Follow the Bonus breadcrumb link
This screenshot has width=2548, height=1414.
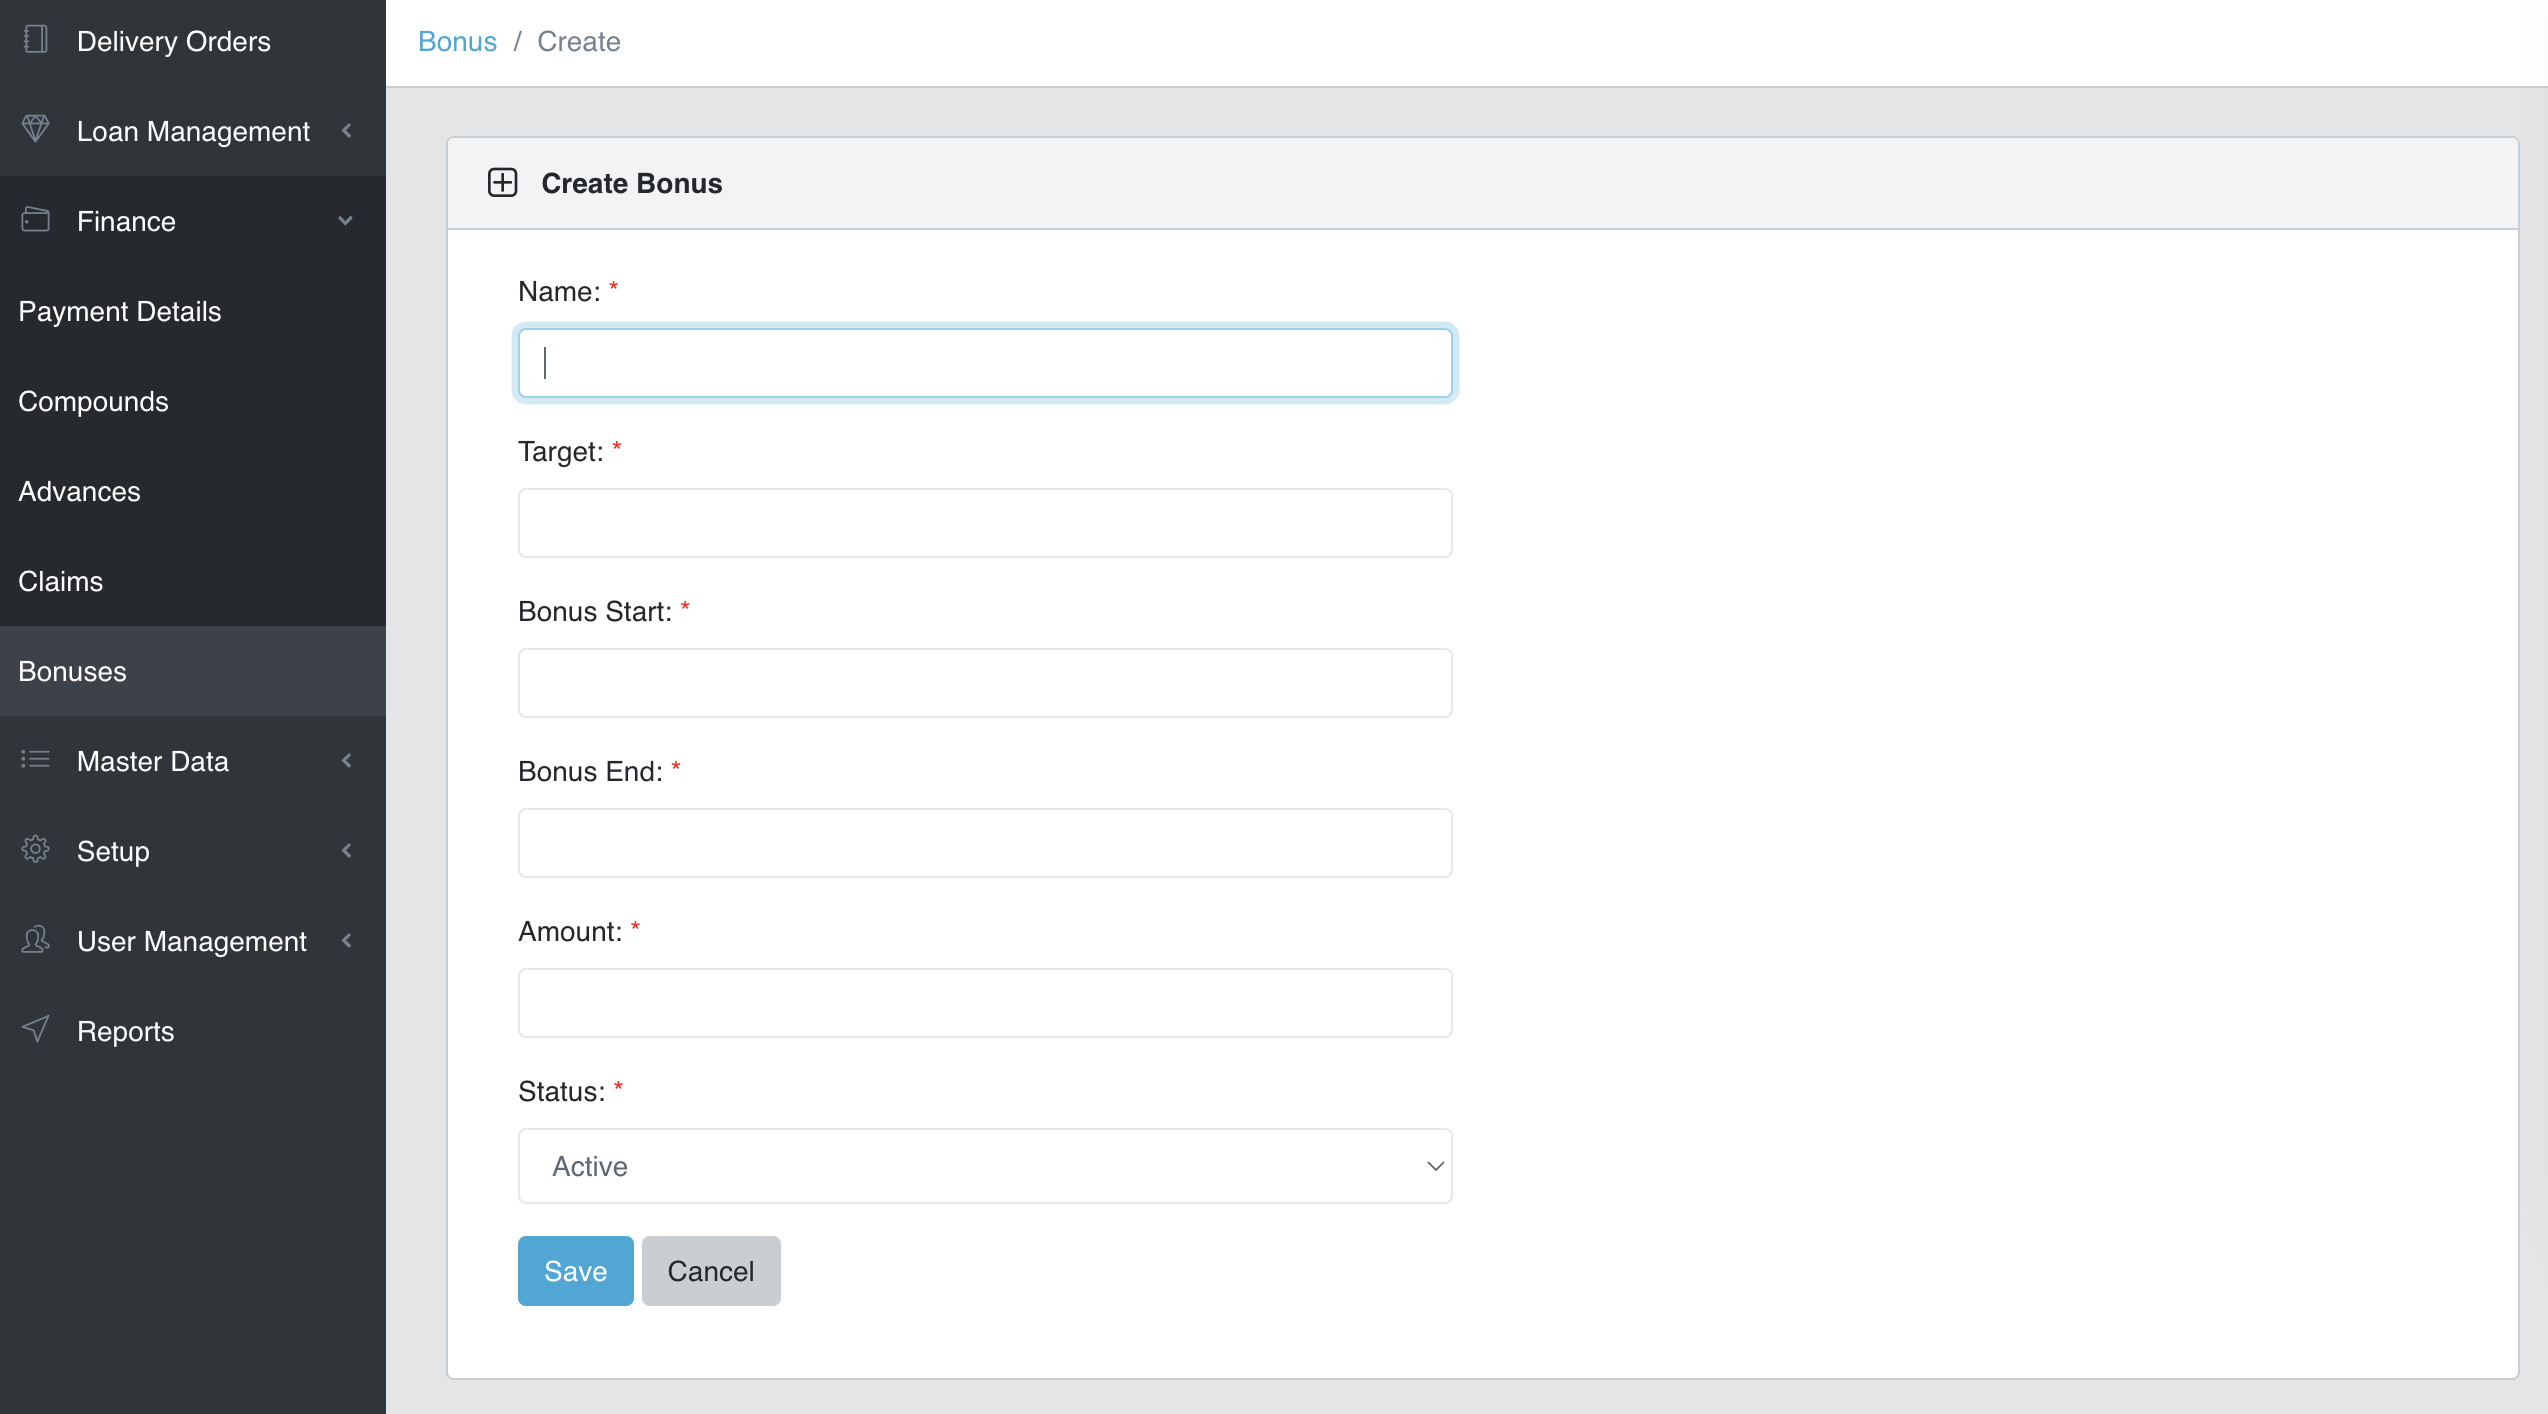click(457, 42)
